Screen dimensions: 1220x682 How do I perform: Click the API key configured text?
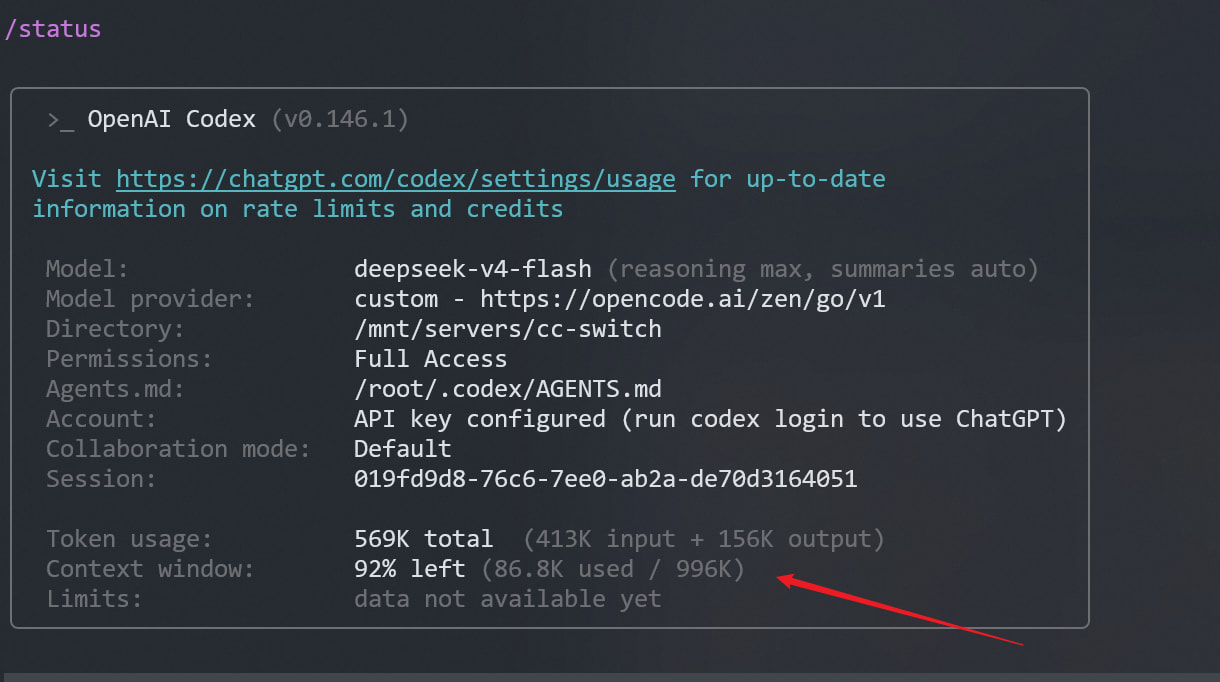[x=480, y=419]
